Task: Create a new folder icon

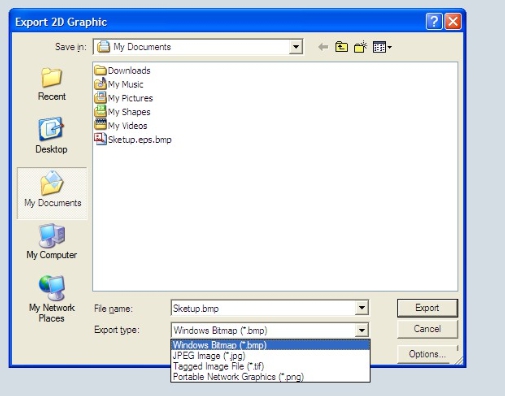Action: [360, 47]
